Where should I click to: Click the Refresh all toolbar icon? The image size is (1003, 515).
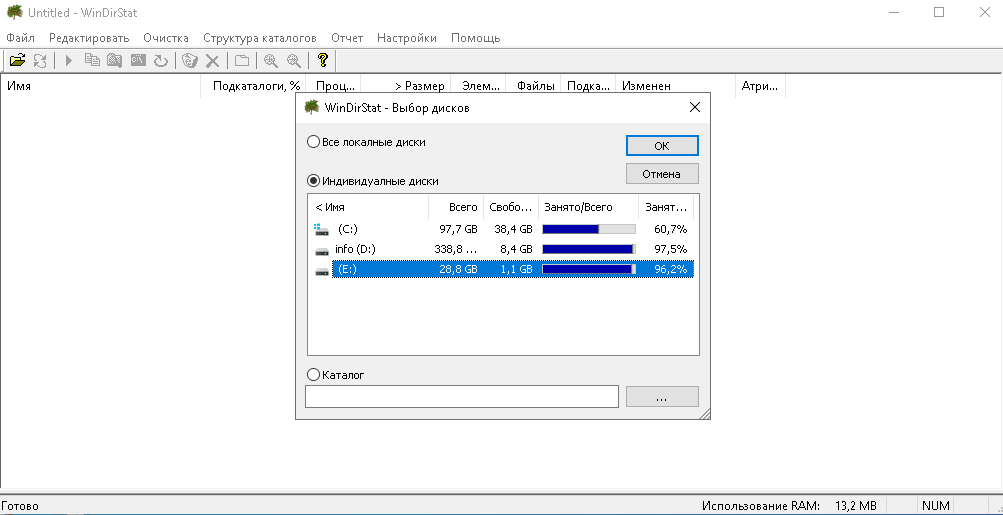point(40,61)
